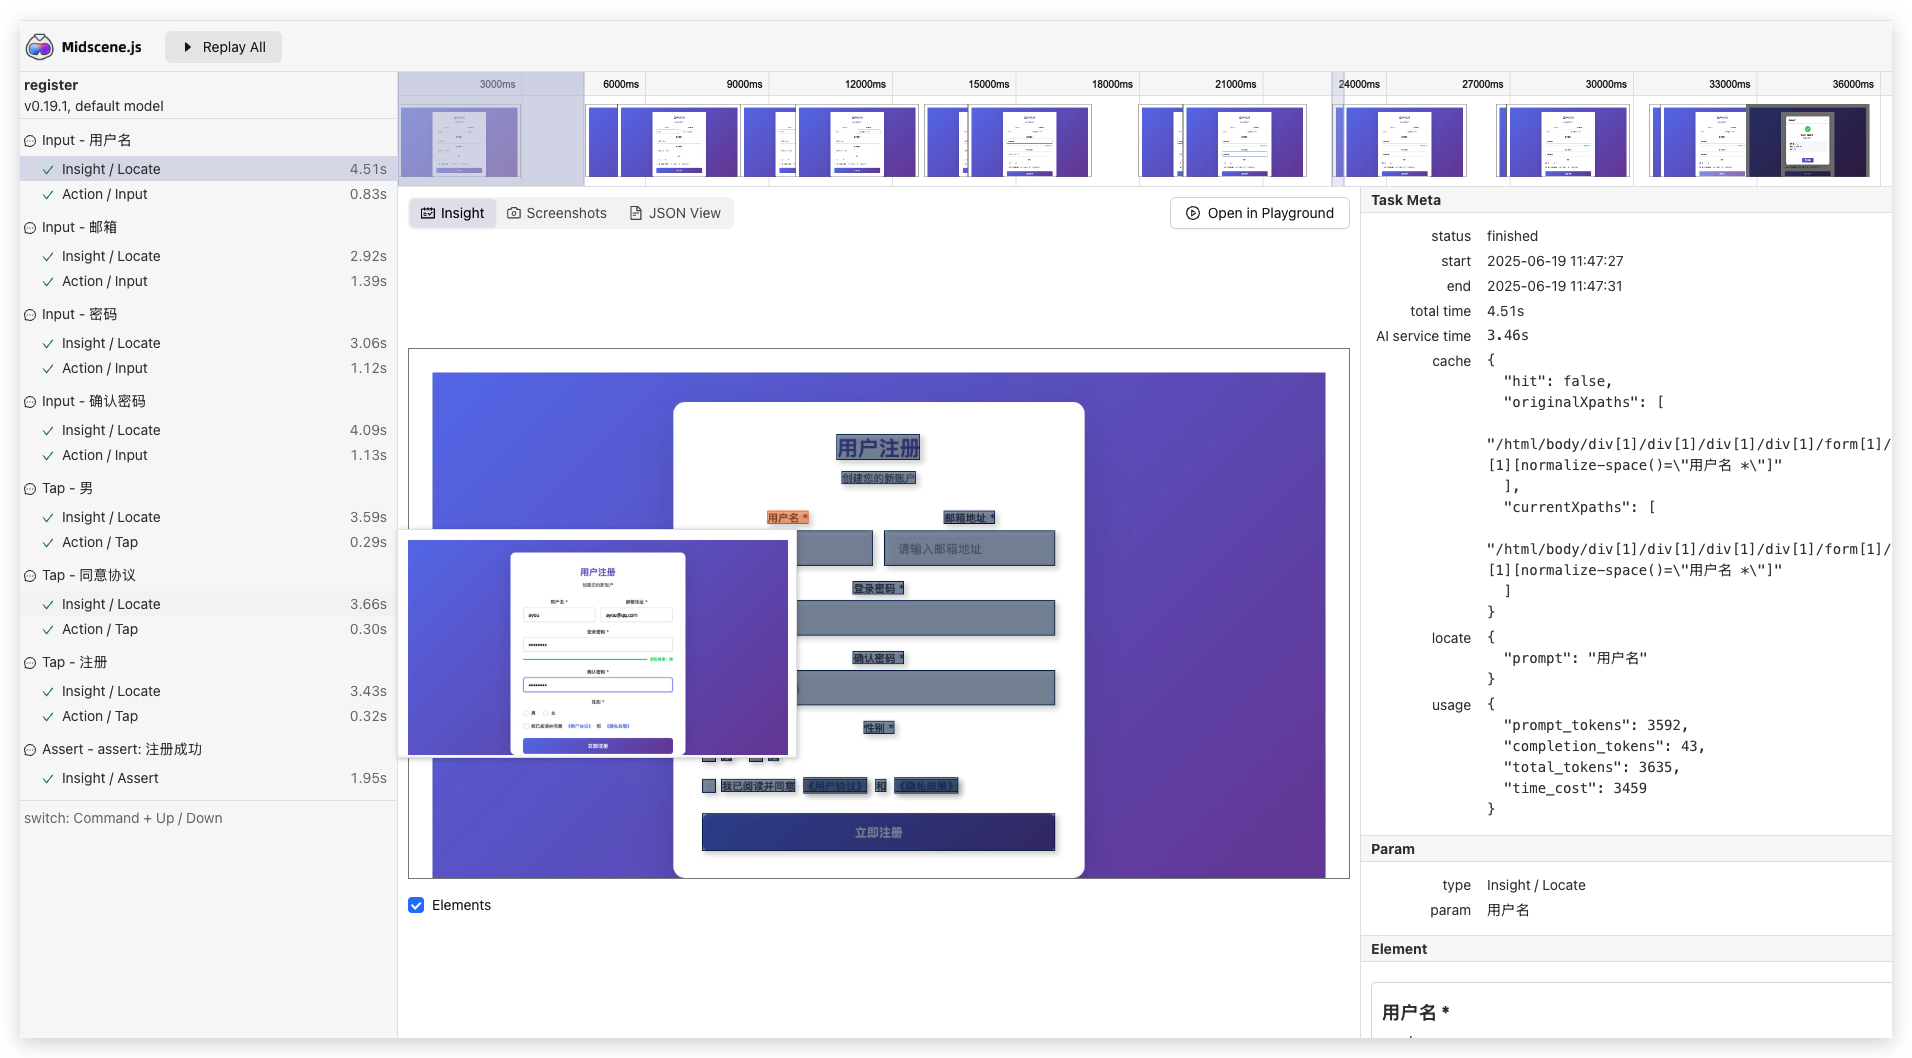The height and width of the screenshot is (1058, 1912).
Task: Select Insight / Locate task taking 3.06s
Action: (x=208, y=343)
